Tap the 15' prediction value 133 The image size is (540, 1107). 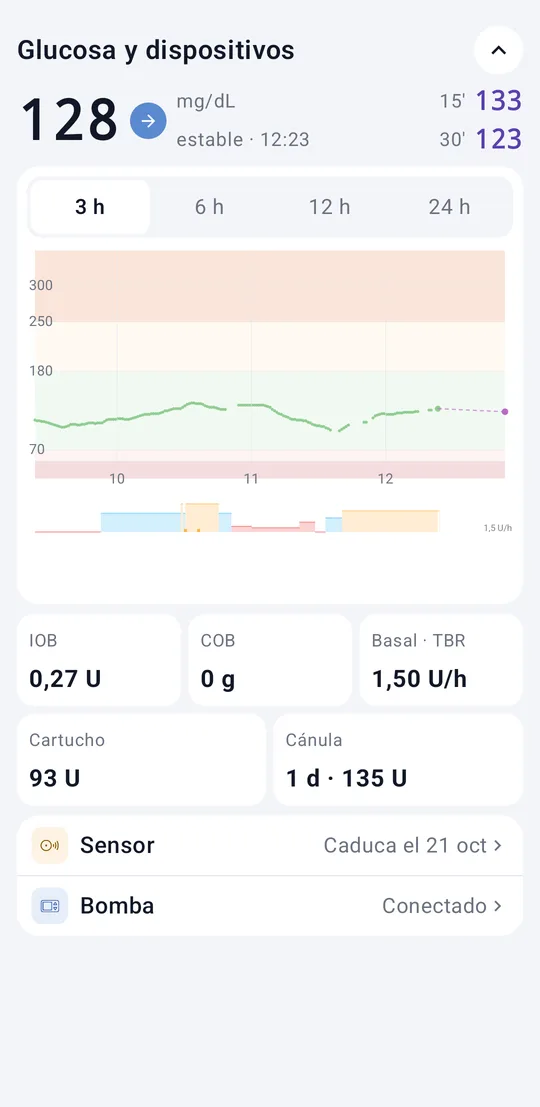(x=498, y=101)
